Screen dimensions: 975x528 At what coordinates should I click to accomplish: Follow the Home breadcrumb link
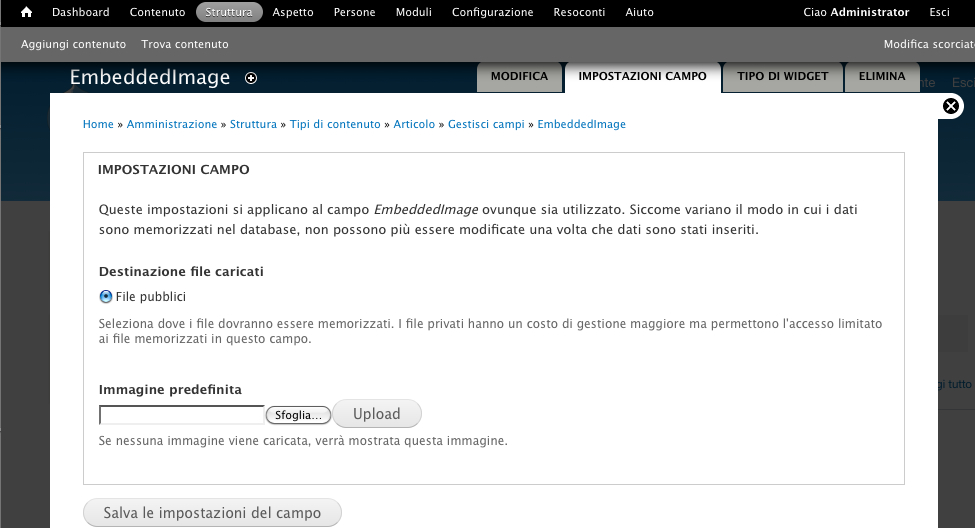(x=98, y=124)
